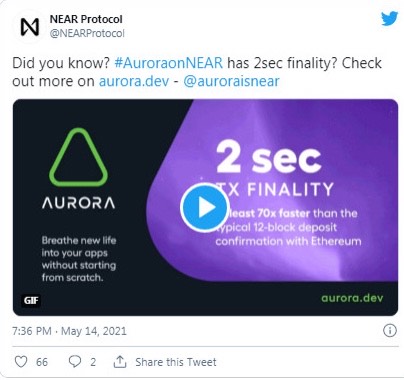Open the #AuroraonNEAR hashtag

click(x=168, y=63)
